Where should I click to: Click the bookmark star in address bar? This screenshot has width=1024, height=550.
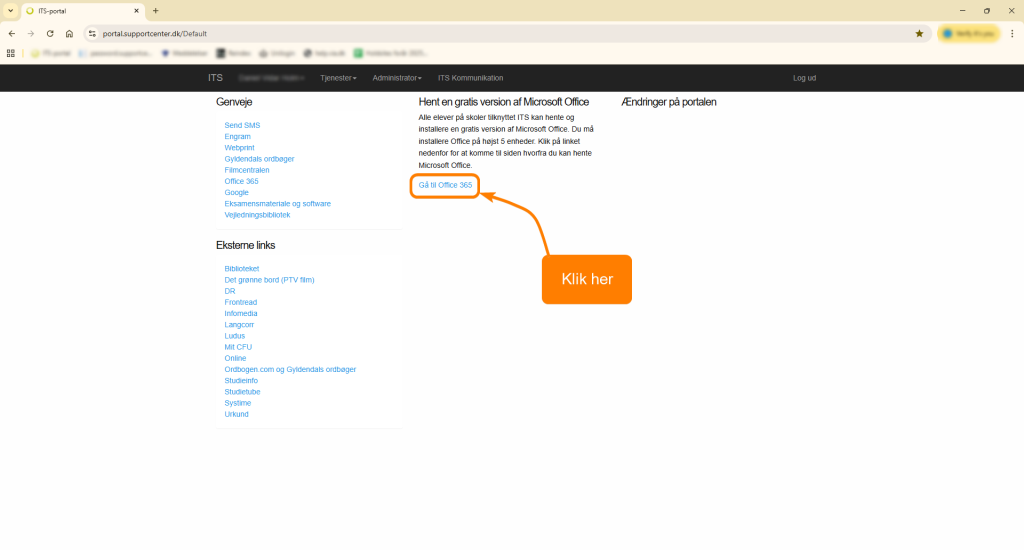pos(919,33)
